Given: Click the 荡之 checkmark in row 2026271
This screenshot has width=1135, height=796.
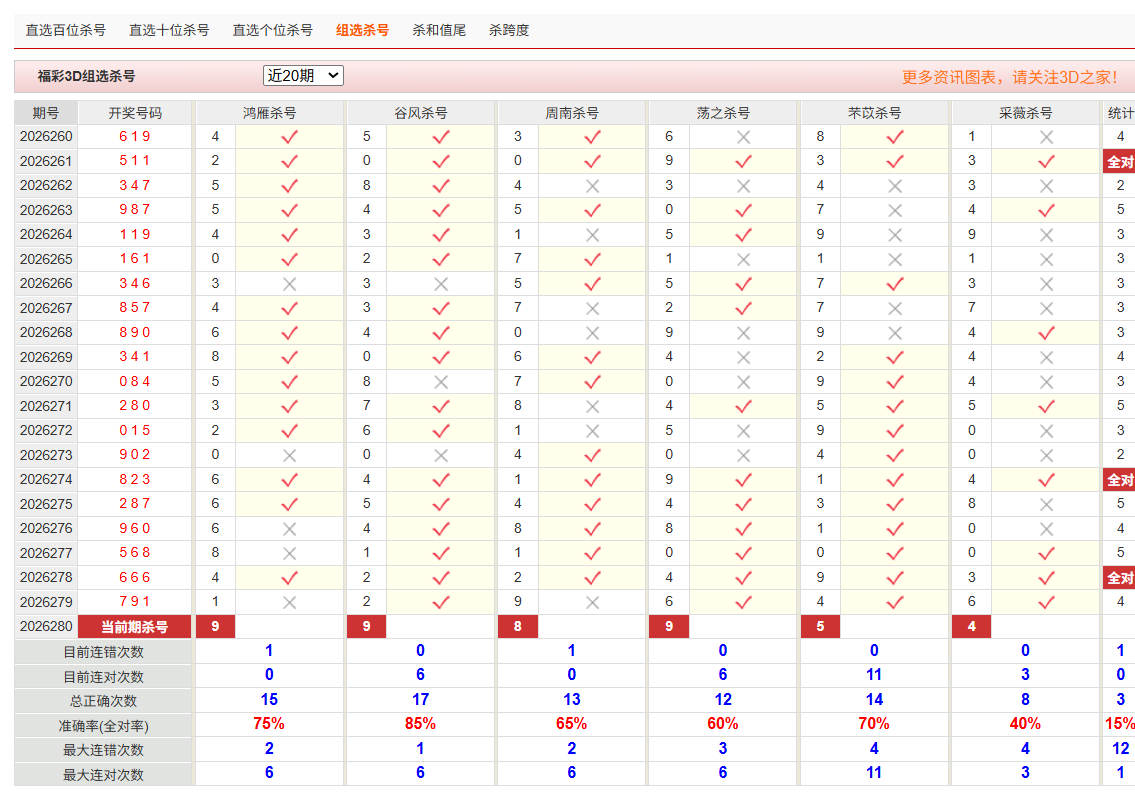Looking at the screenshot, I should pyautogui.click(x=743, y=407).
